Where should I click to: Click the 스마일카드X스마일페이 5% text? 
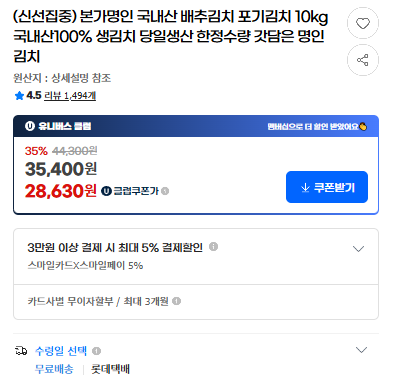85,266
